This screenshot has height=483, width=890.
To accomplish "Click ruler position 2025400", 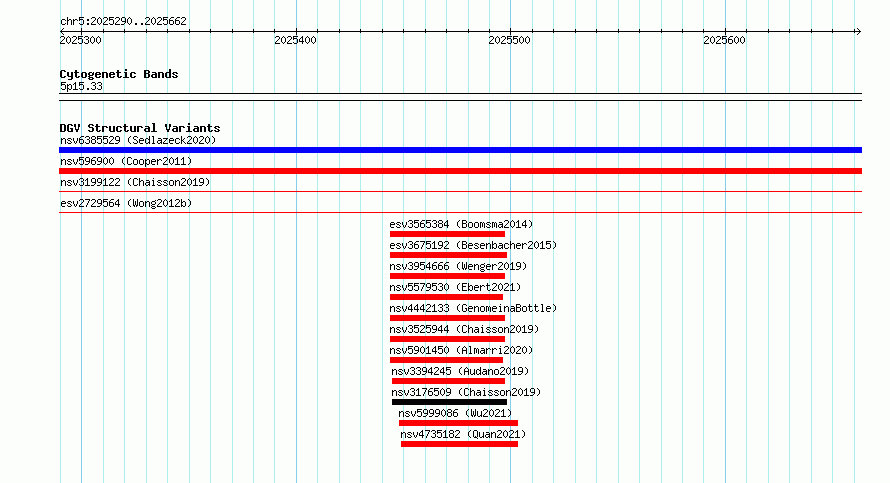I will pos(295,40).
